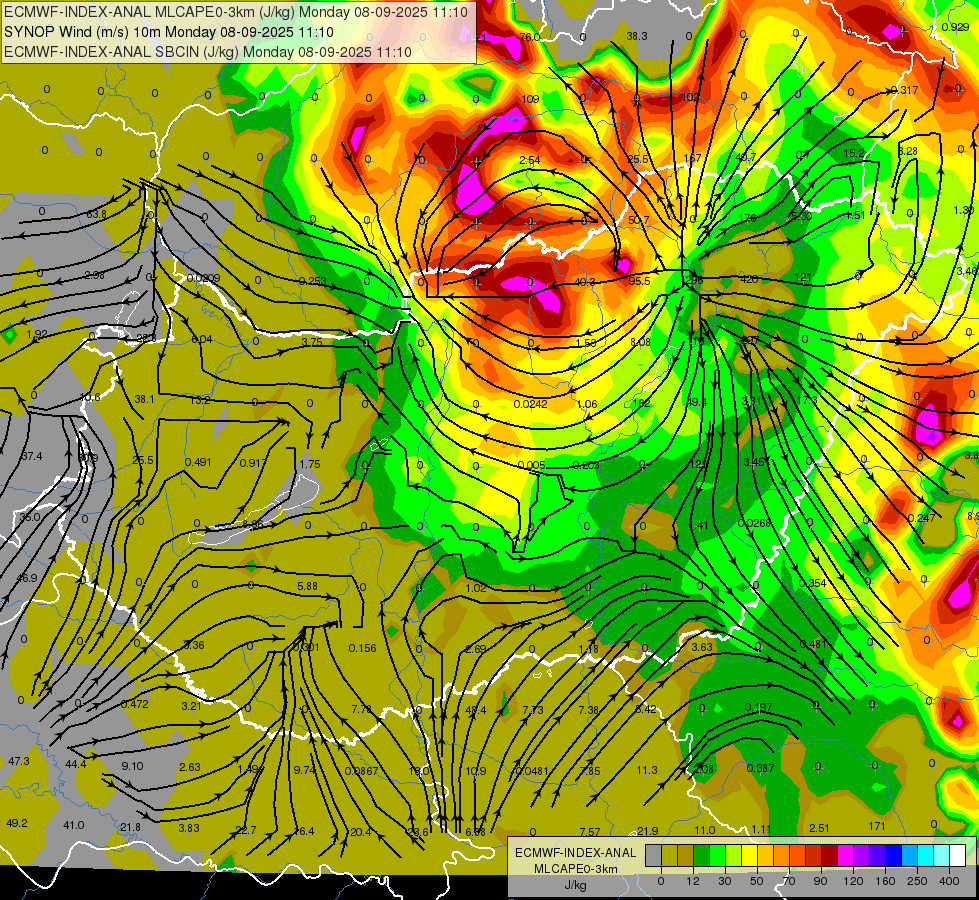Click the map value 38.3
Screen dimensions: 979x900
tap(637, 36)
